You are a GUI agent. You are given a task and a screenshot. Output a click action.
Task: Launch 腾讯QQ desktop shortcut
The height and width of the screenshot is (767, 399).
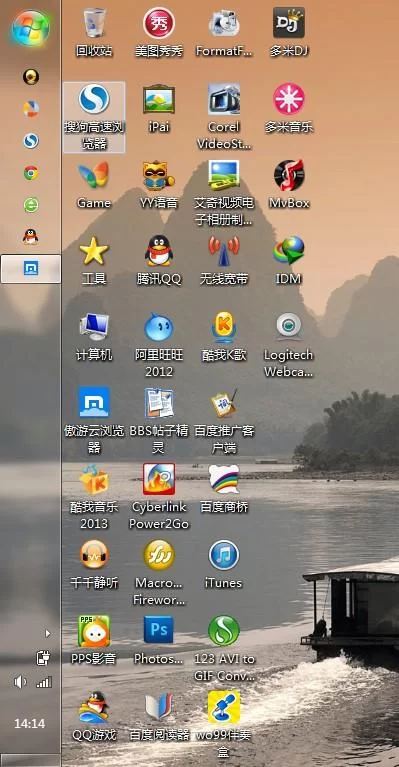(158, 261)
